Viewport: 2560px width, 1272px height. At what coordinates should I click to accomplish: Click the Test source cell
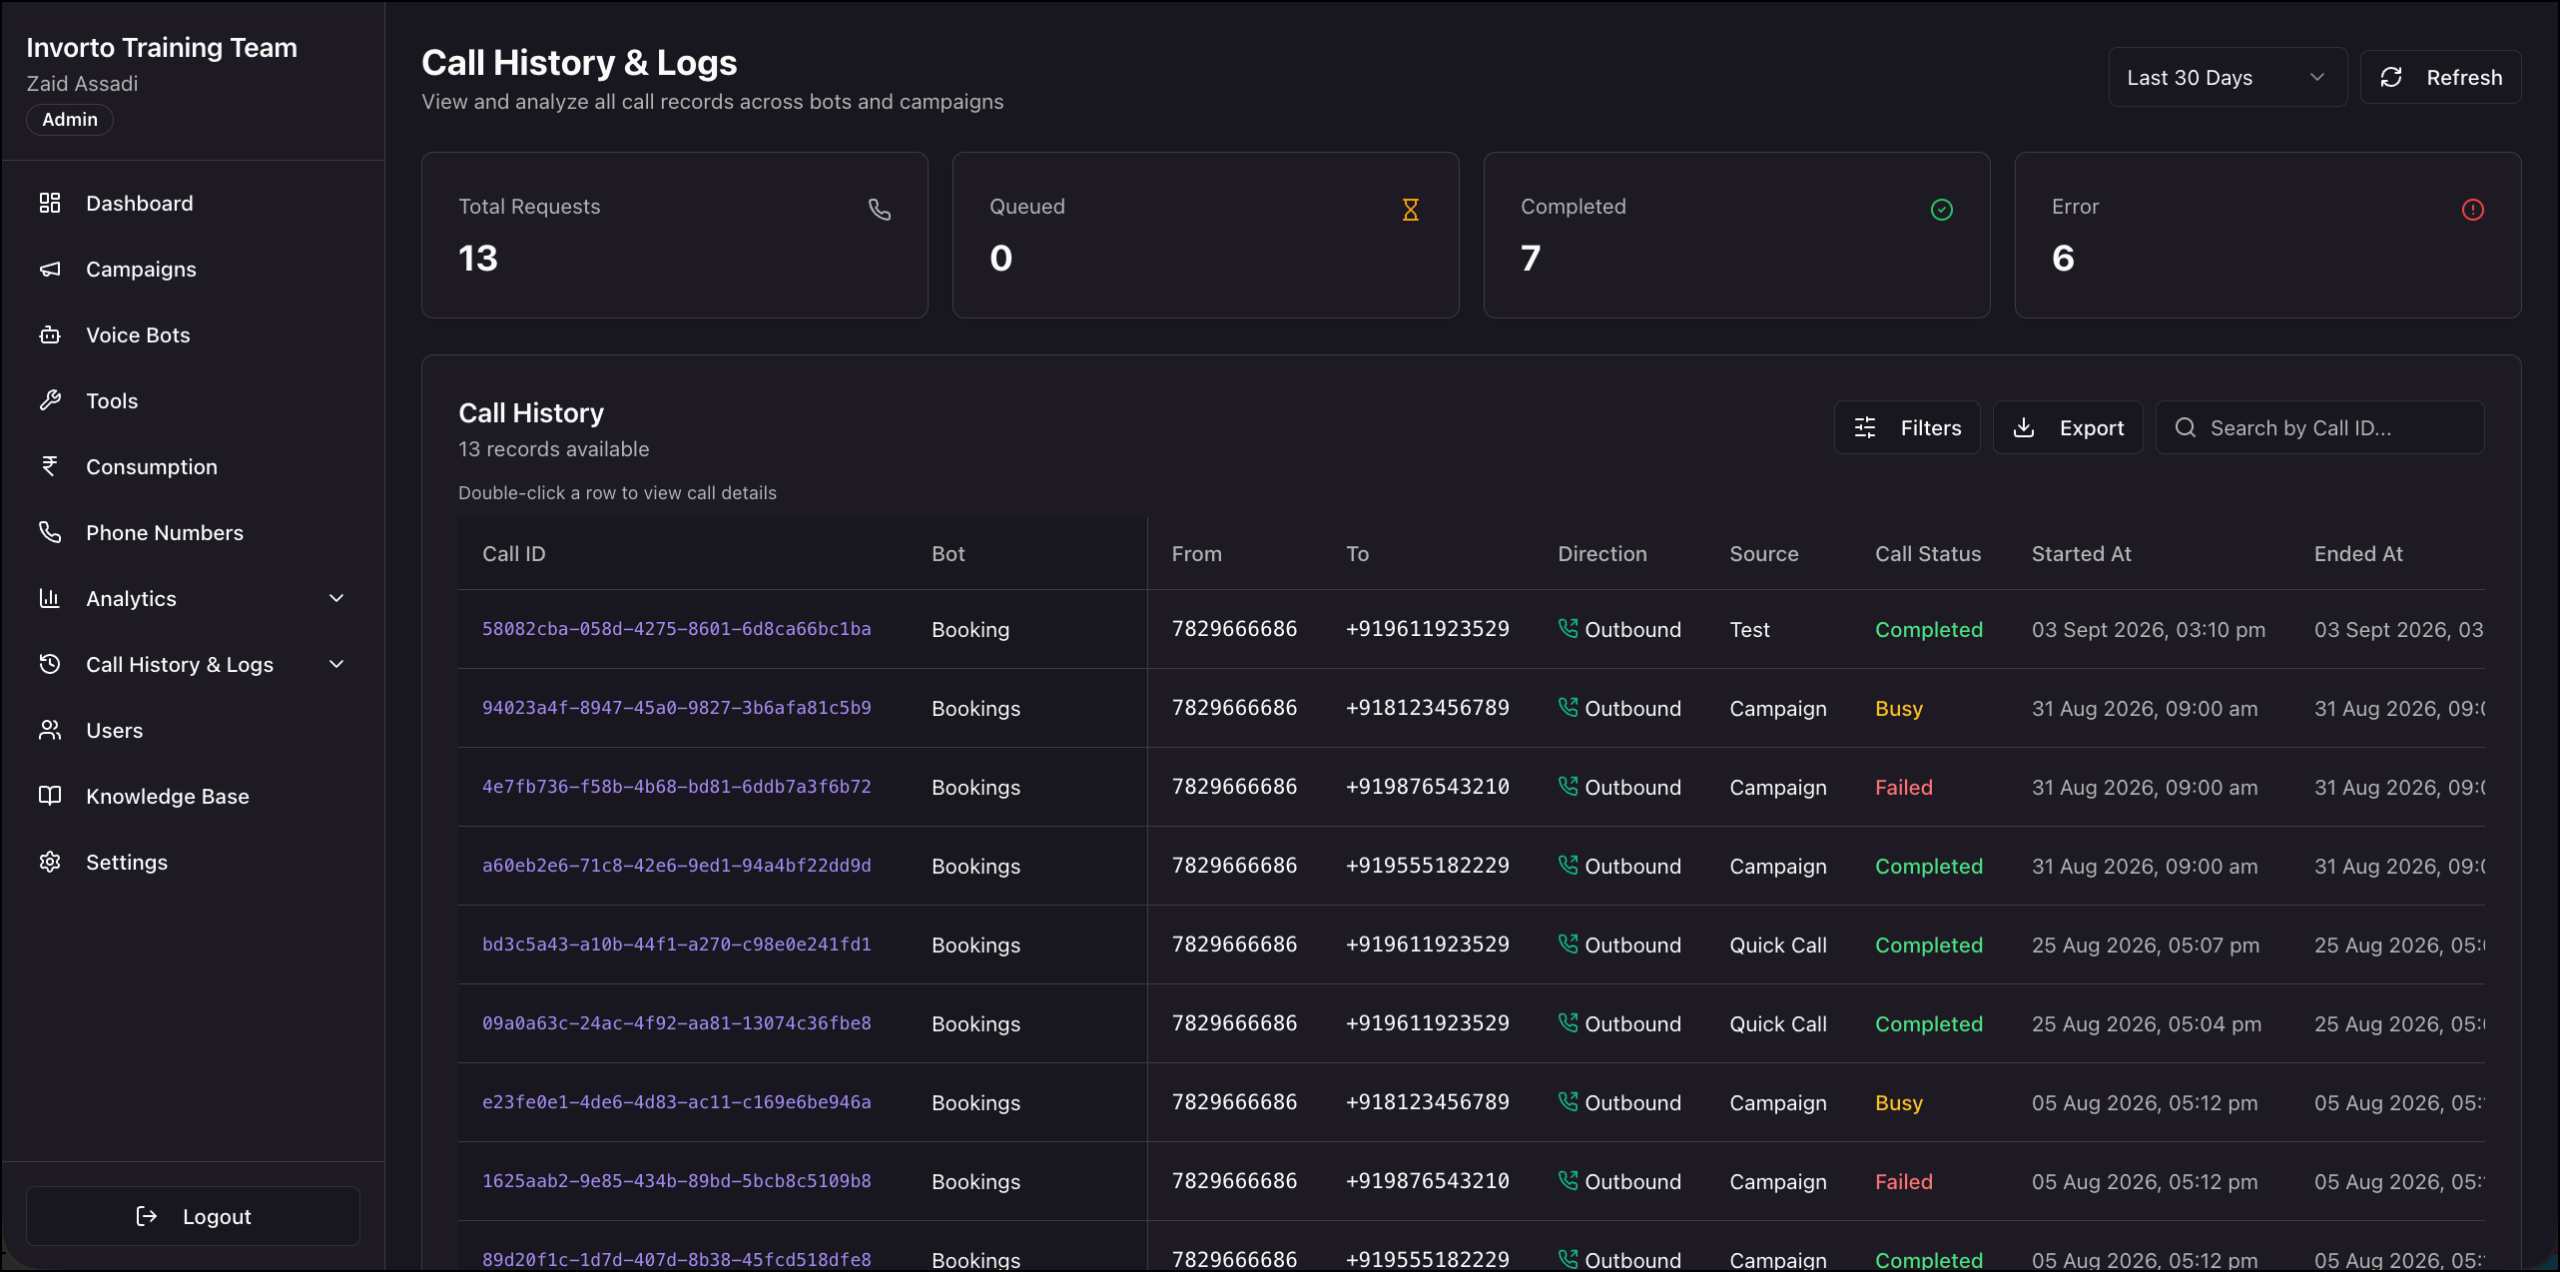click(x=1750, y=629)
